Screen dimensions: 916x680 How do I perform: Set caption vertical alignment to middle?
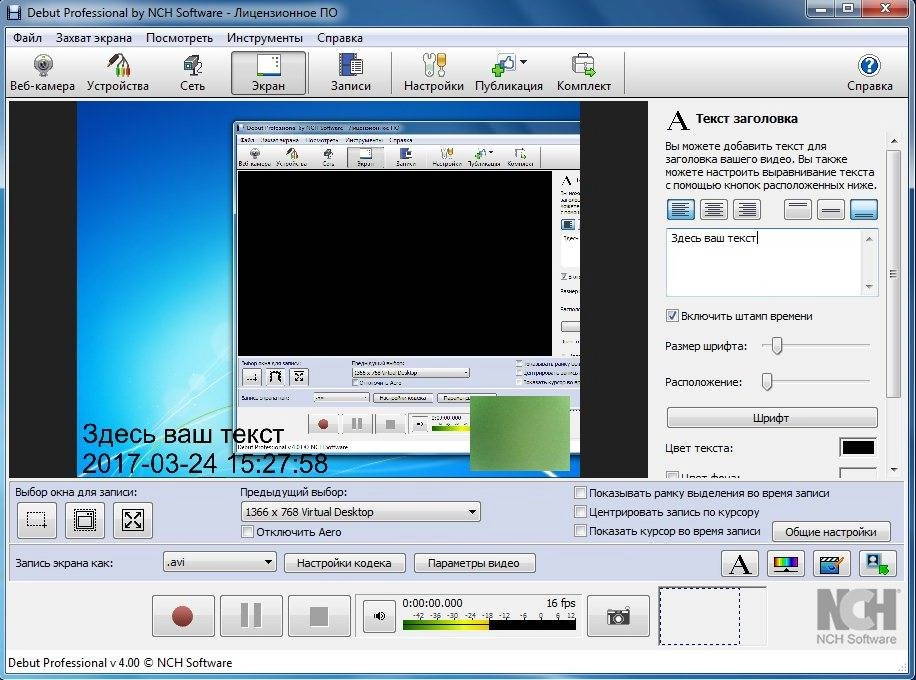pyautogui.click(x=831, y=209)
